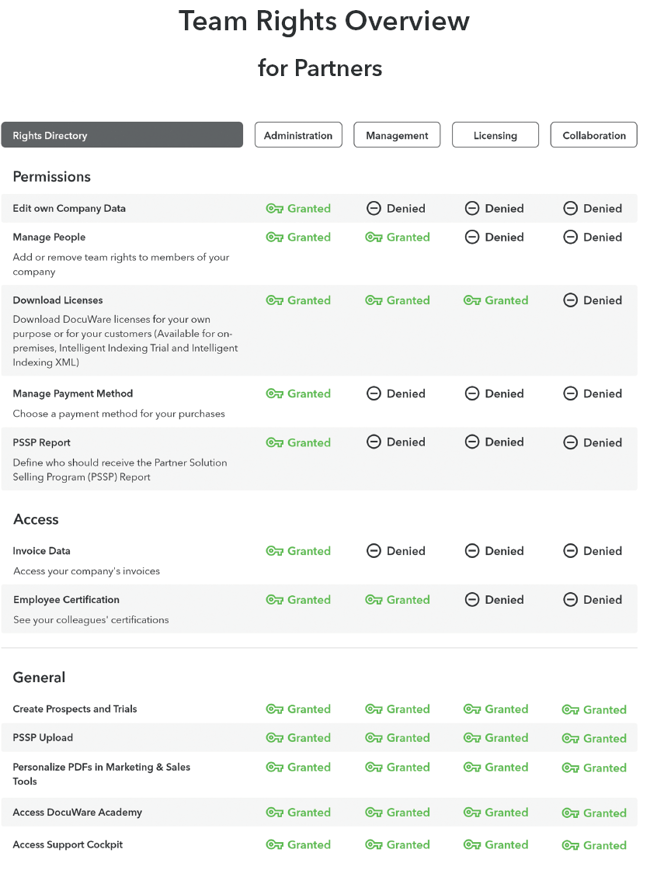This screenshot has height=870, width=650.
Task: Click the Administration Granted key icon for Invoice Data
Action: coord(274,551)
